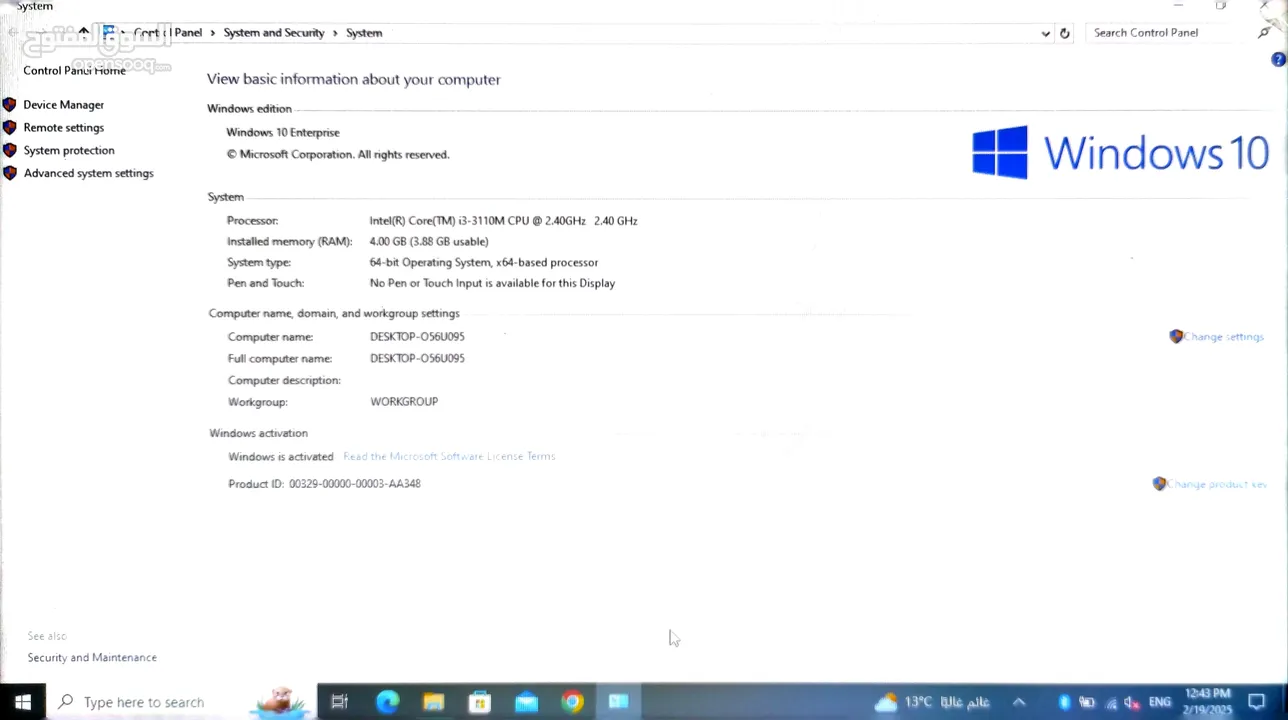Click the battery tray icon

coord(1087,702)
